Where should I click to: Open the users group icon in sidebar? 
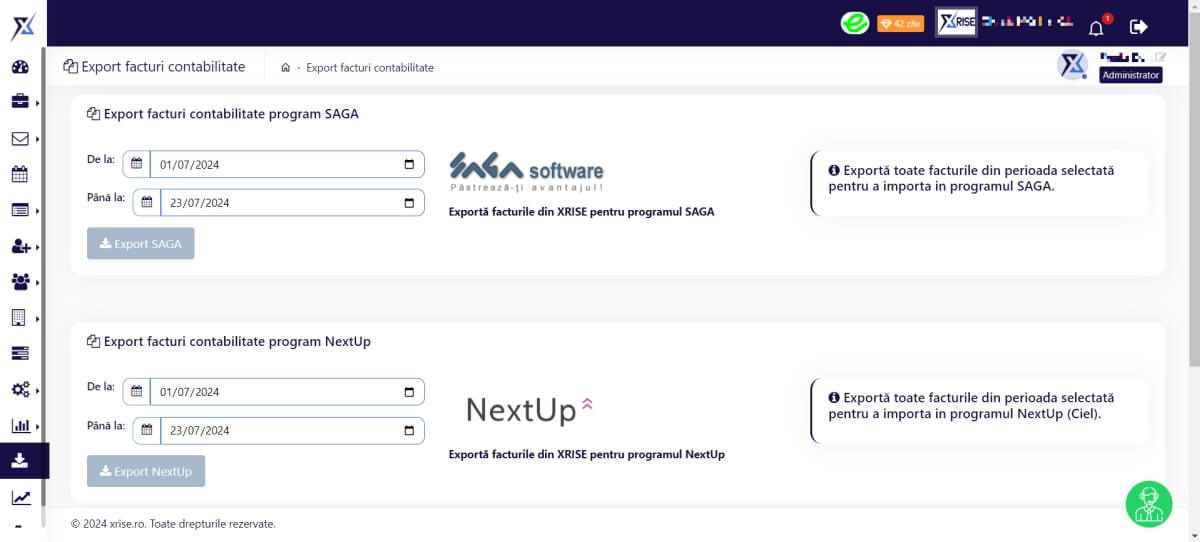[20, 282]
